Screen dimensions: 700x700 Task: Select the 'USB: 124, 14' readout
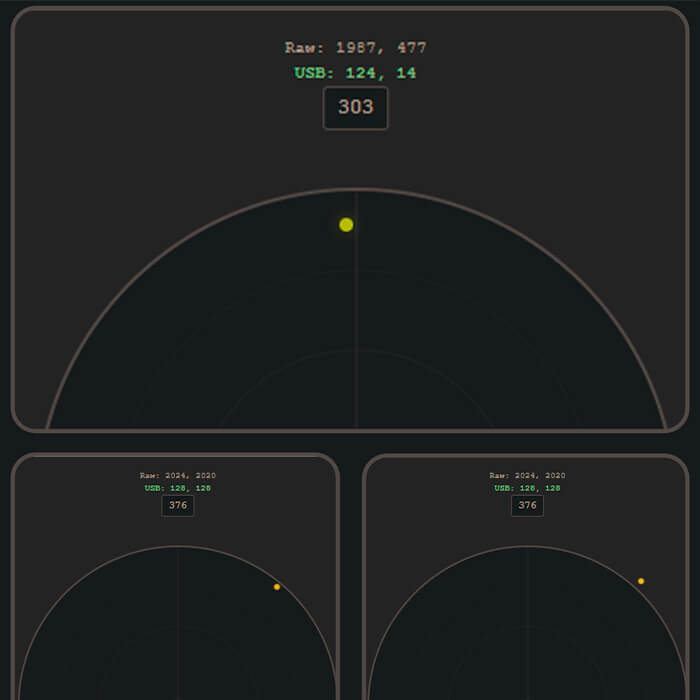(355, 73)
